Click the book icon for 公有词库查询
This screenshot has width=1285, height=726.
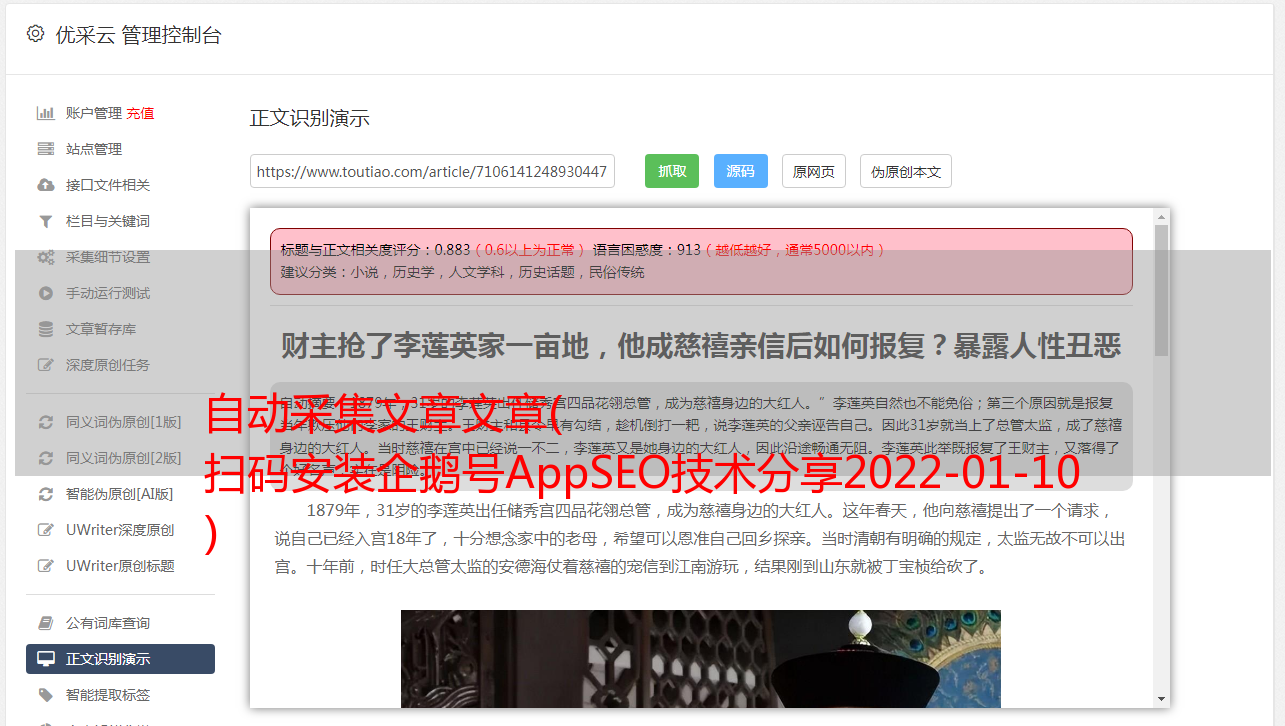pos(45,623)
